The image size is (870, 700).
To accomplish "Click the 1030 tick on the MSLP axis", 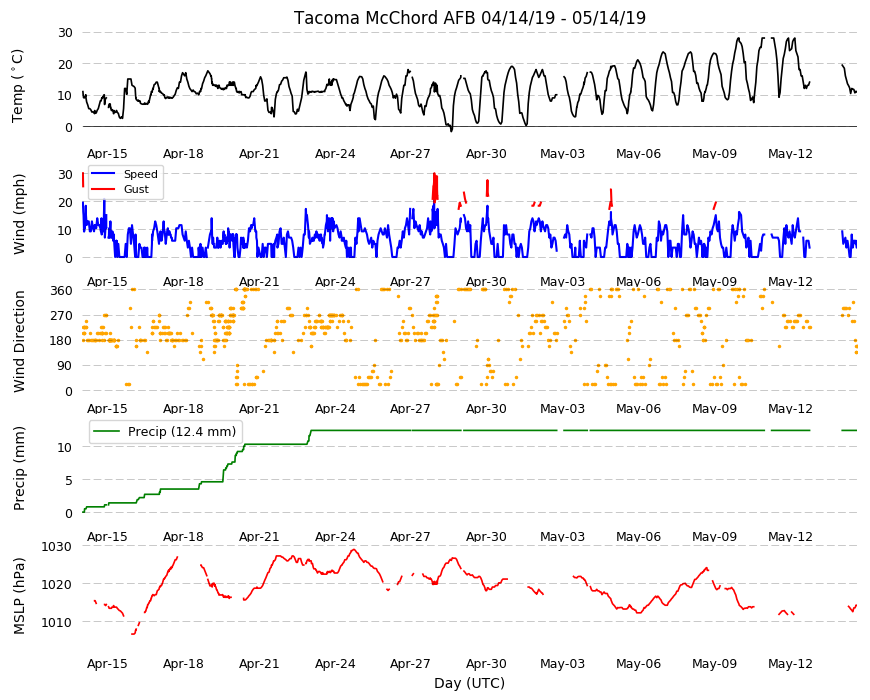I will pyautogui.click(x=57, y=546).
